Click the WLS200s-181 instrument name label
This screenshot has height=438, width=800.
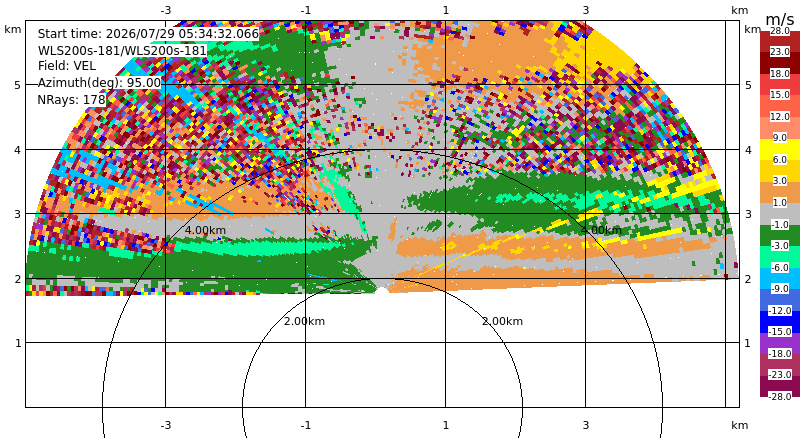pyautogui.click(x=122, y=51)
